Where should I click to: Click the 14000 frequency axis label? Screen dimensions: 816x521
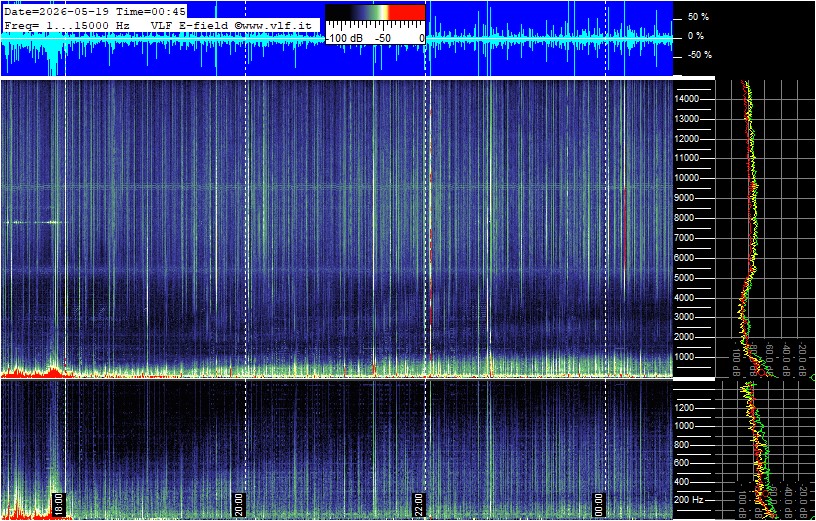(686, 99)
